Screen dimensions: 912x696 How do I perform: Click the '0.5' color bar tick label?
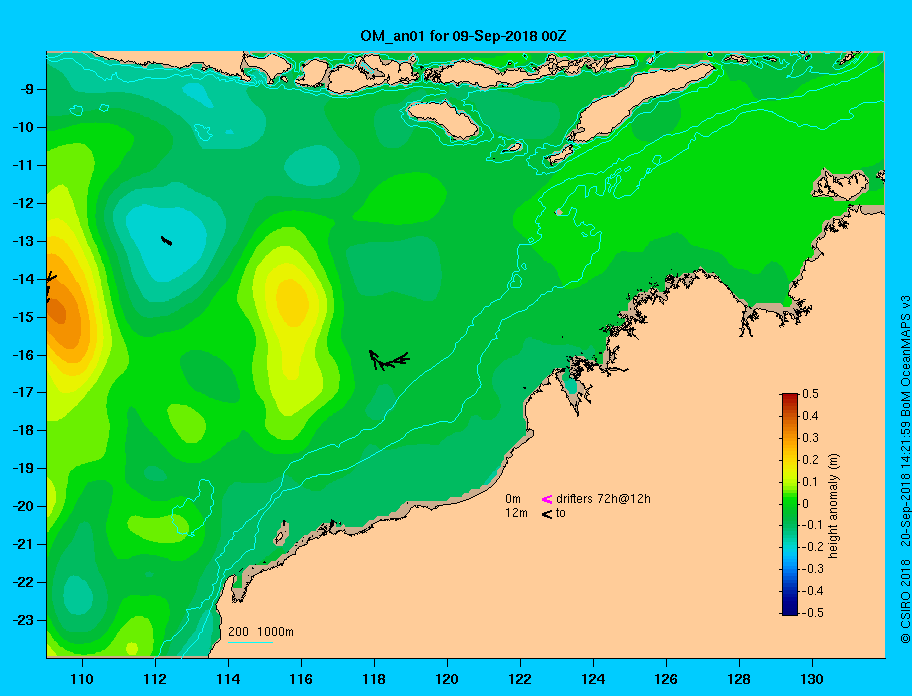[810, 394]
